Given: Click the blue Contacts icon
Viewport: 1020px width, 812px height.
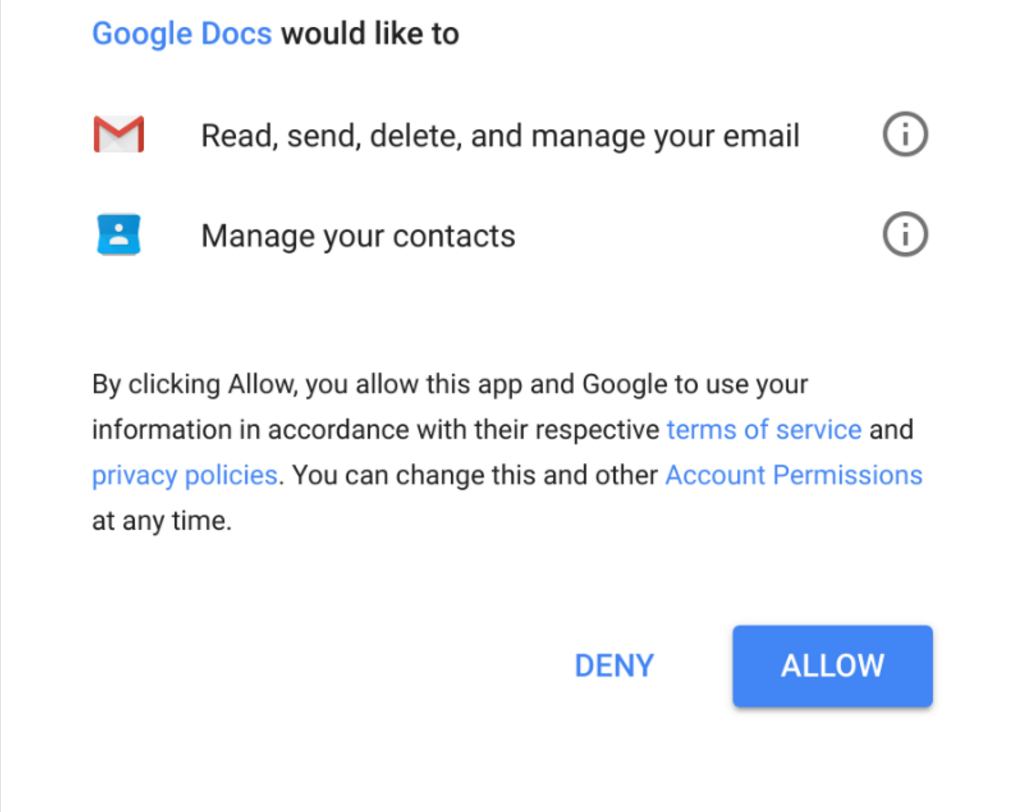Looking at the screenshot, I should click(119, 235).
